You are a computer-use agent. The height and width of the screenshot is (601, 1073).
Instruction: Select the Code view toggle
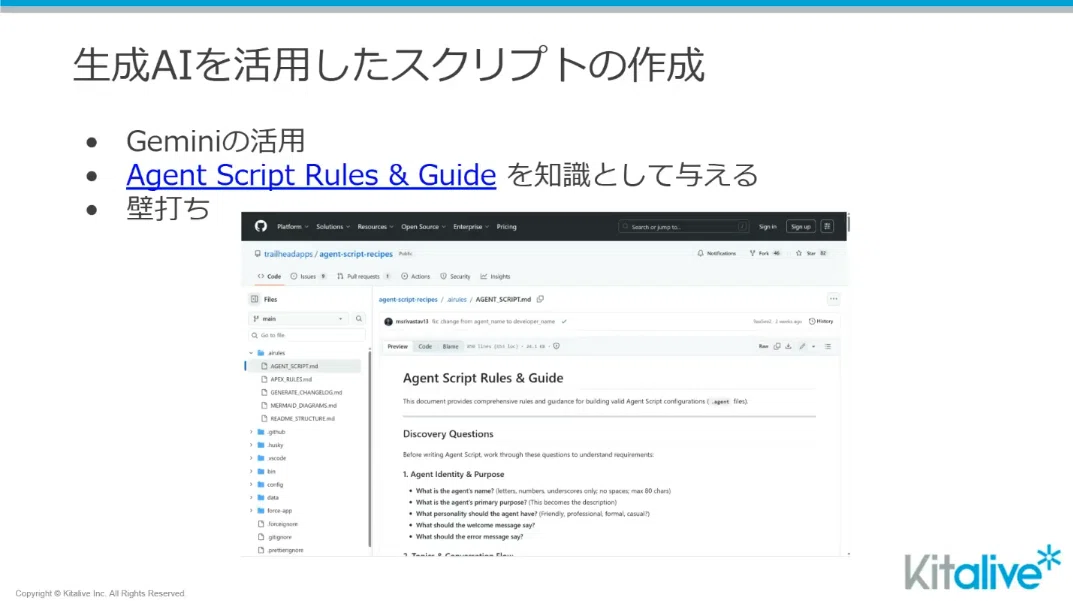click(x=425, y=346)
